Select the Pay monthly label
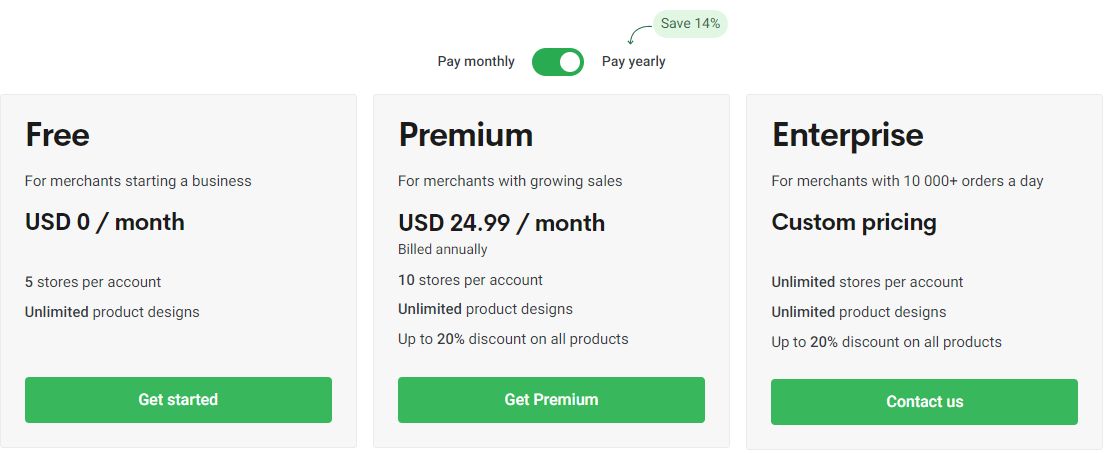1107x453 pixels. (x=476, y=61)
